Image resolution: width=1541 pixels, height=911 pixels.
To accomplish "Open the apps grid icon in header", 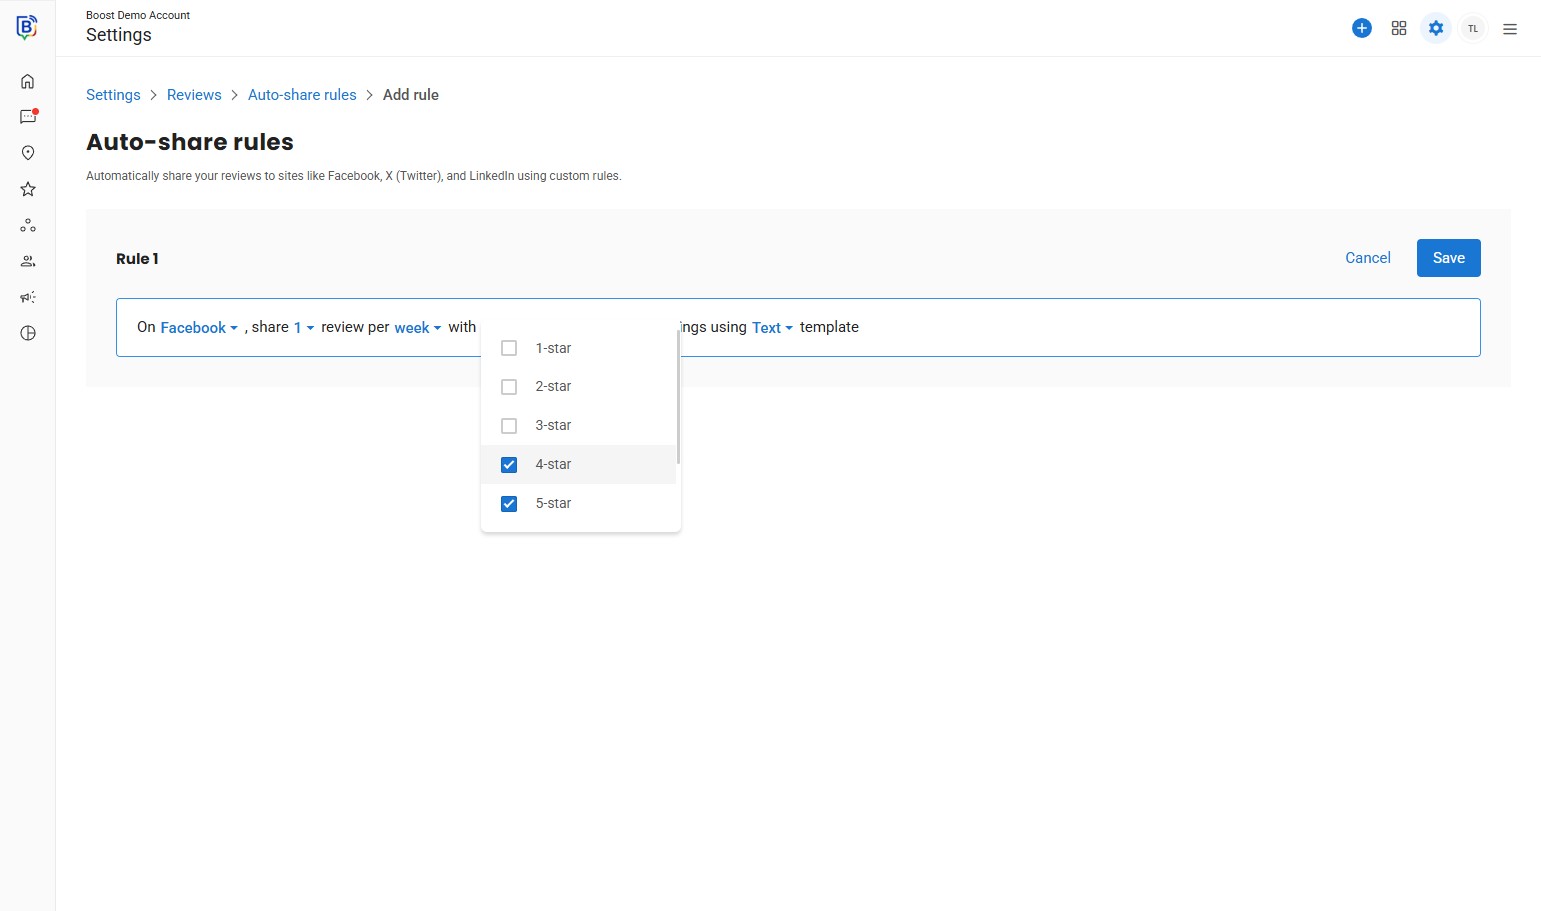I will tap(1399, 28).
